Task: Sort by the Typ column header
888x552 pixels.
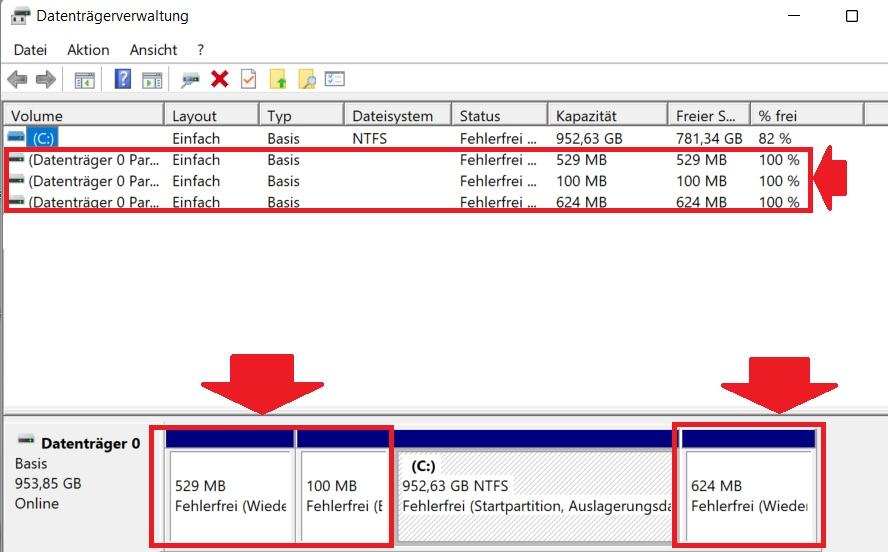Action: (x=302, y=115)
